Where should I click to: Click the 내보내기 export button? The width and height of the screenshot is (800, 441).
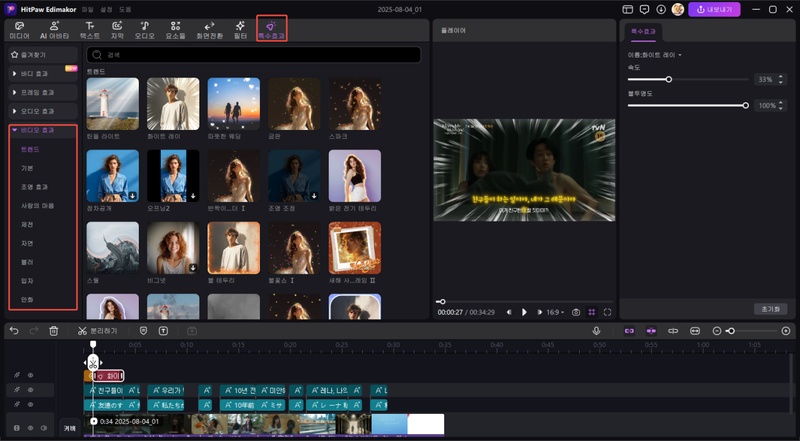point(714,9)
